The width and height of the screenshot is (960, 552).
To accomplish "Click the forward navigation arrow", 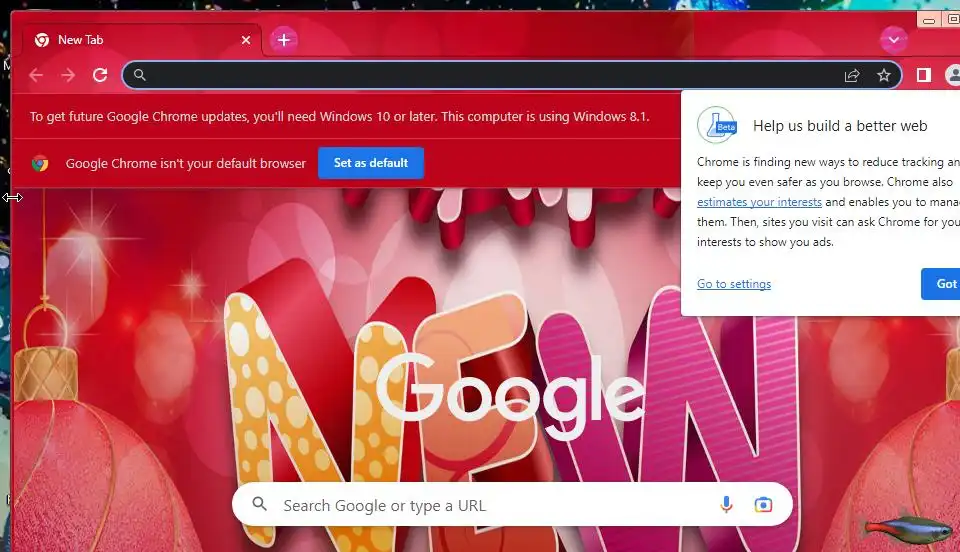I will click(68, 75).
